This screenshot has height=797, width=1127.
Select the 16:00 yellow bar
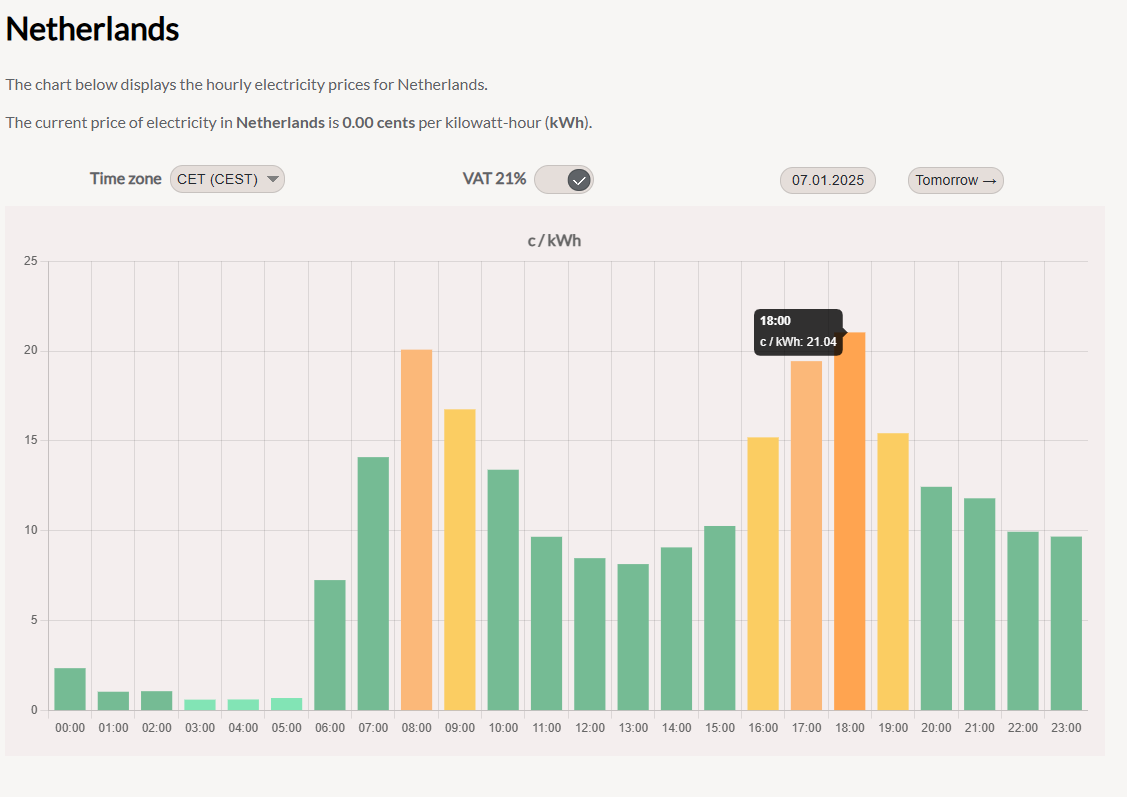click(763, 573)
